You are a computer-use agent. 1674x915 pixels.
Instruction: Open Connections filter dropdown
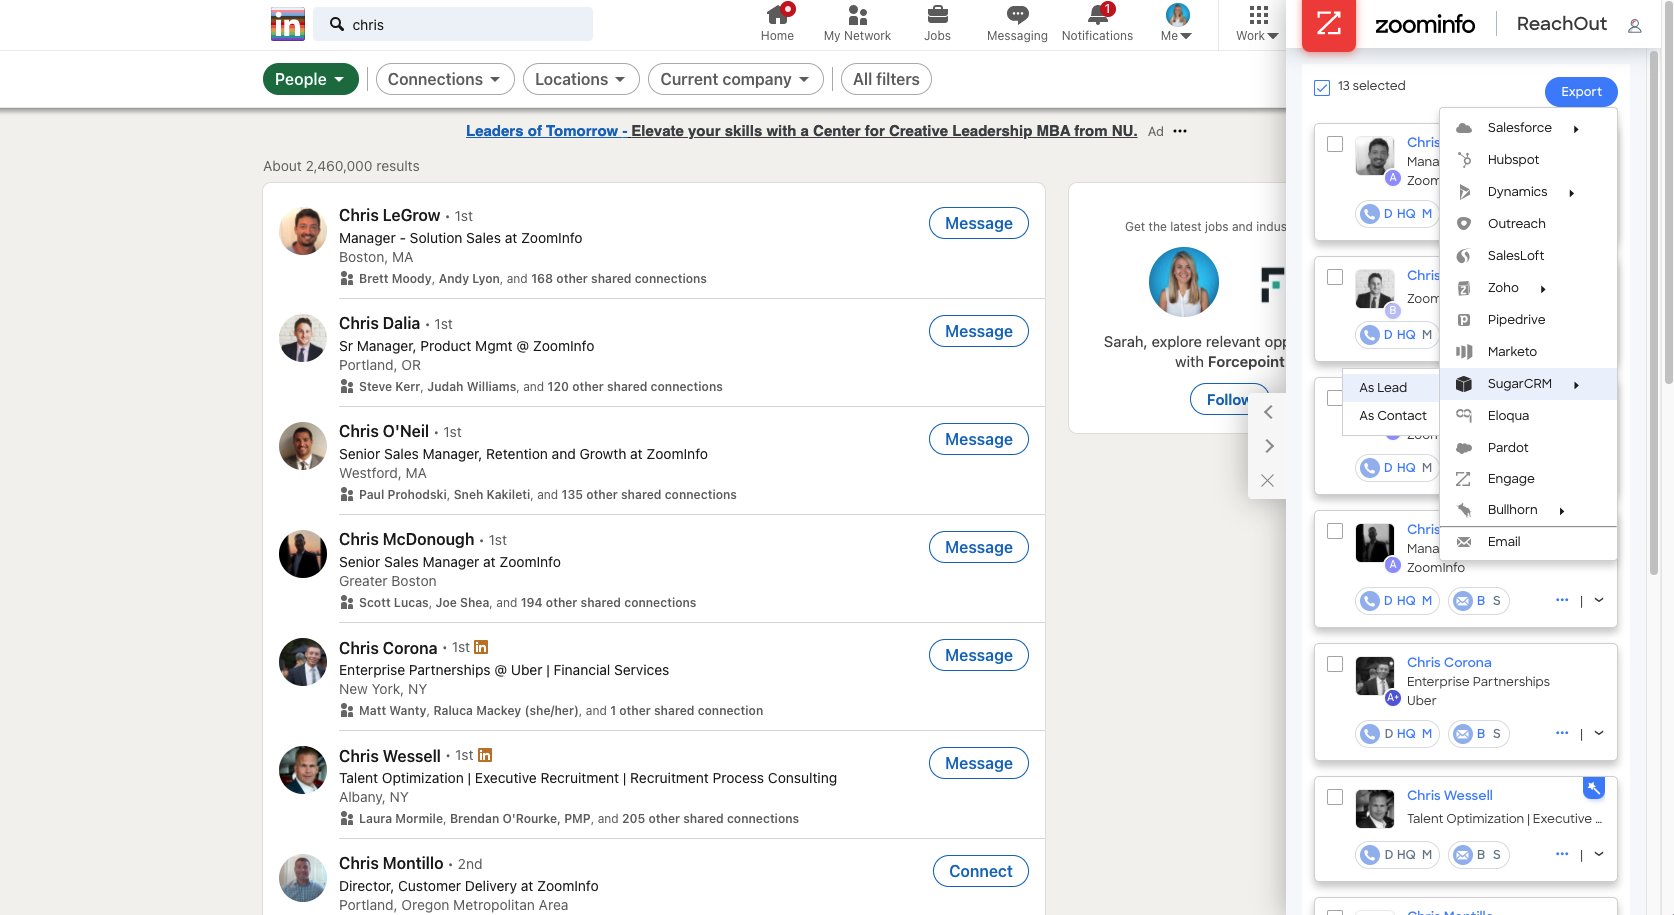[445, 79]
